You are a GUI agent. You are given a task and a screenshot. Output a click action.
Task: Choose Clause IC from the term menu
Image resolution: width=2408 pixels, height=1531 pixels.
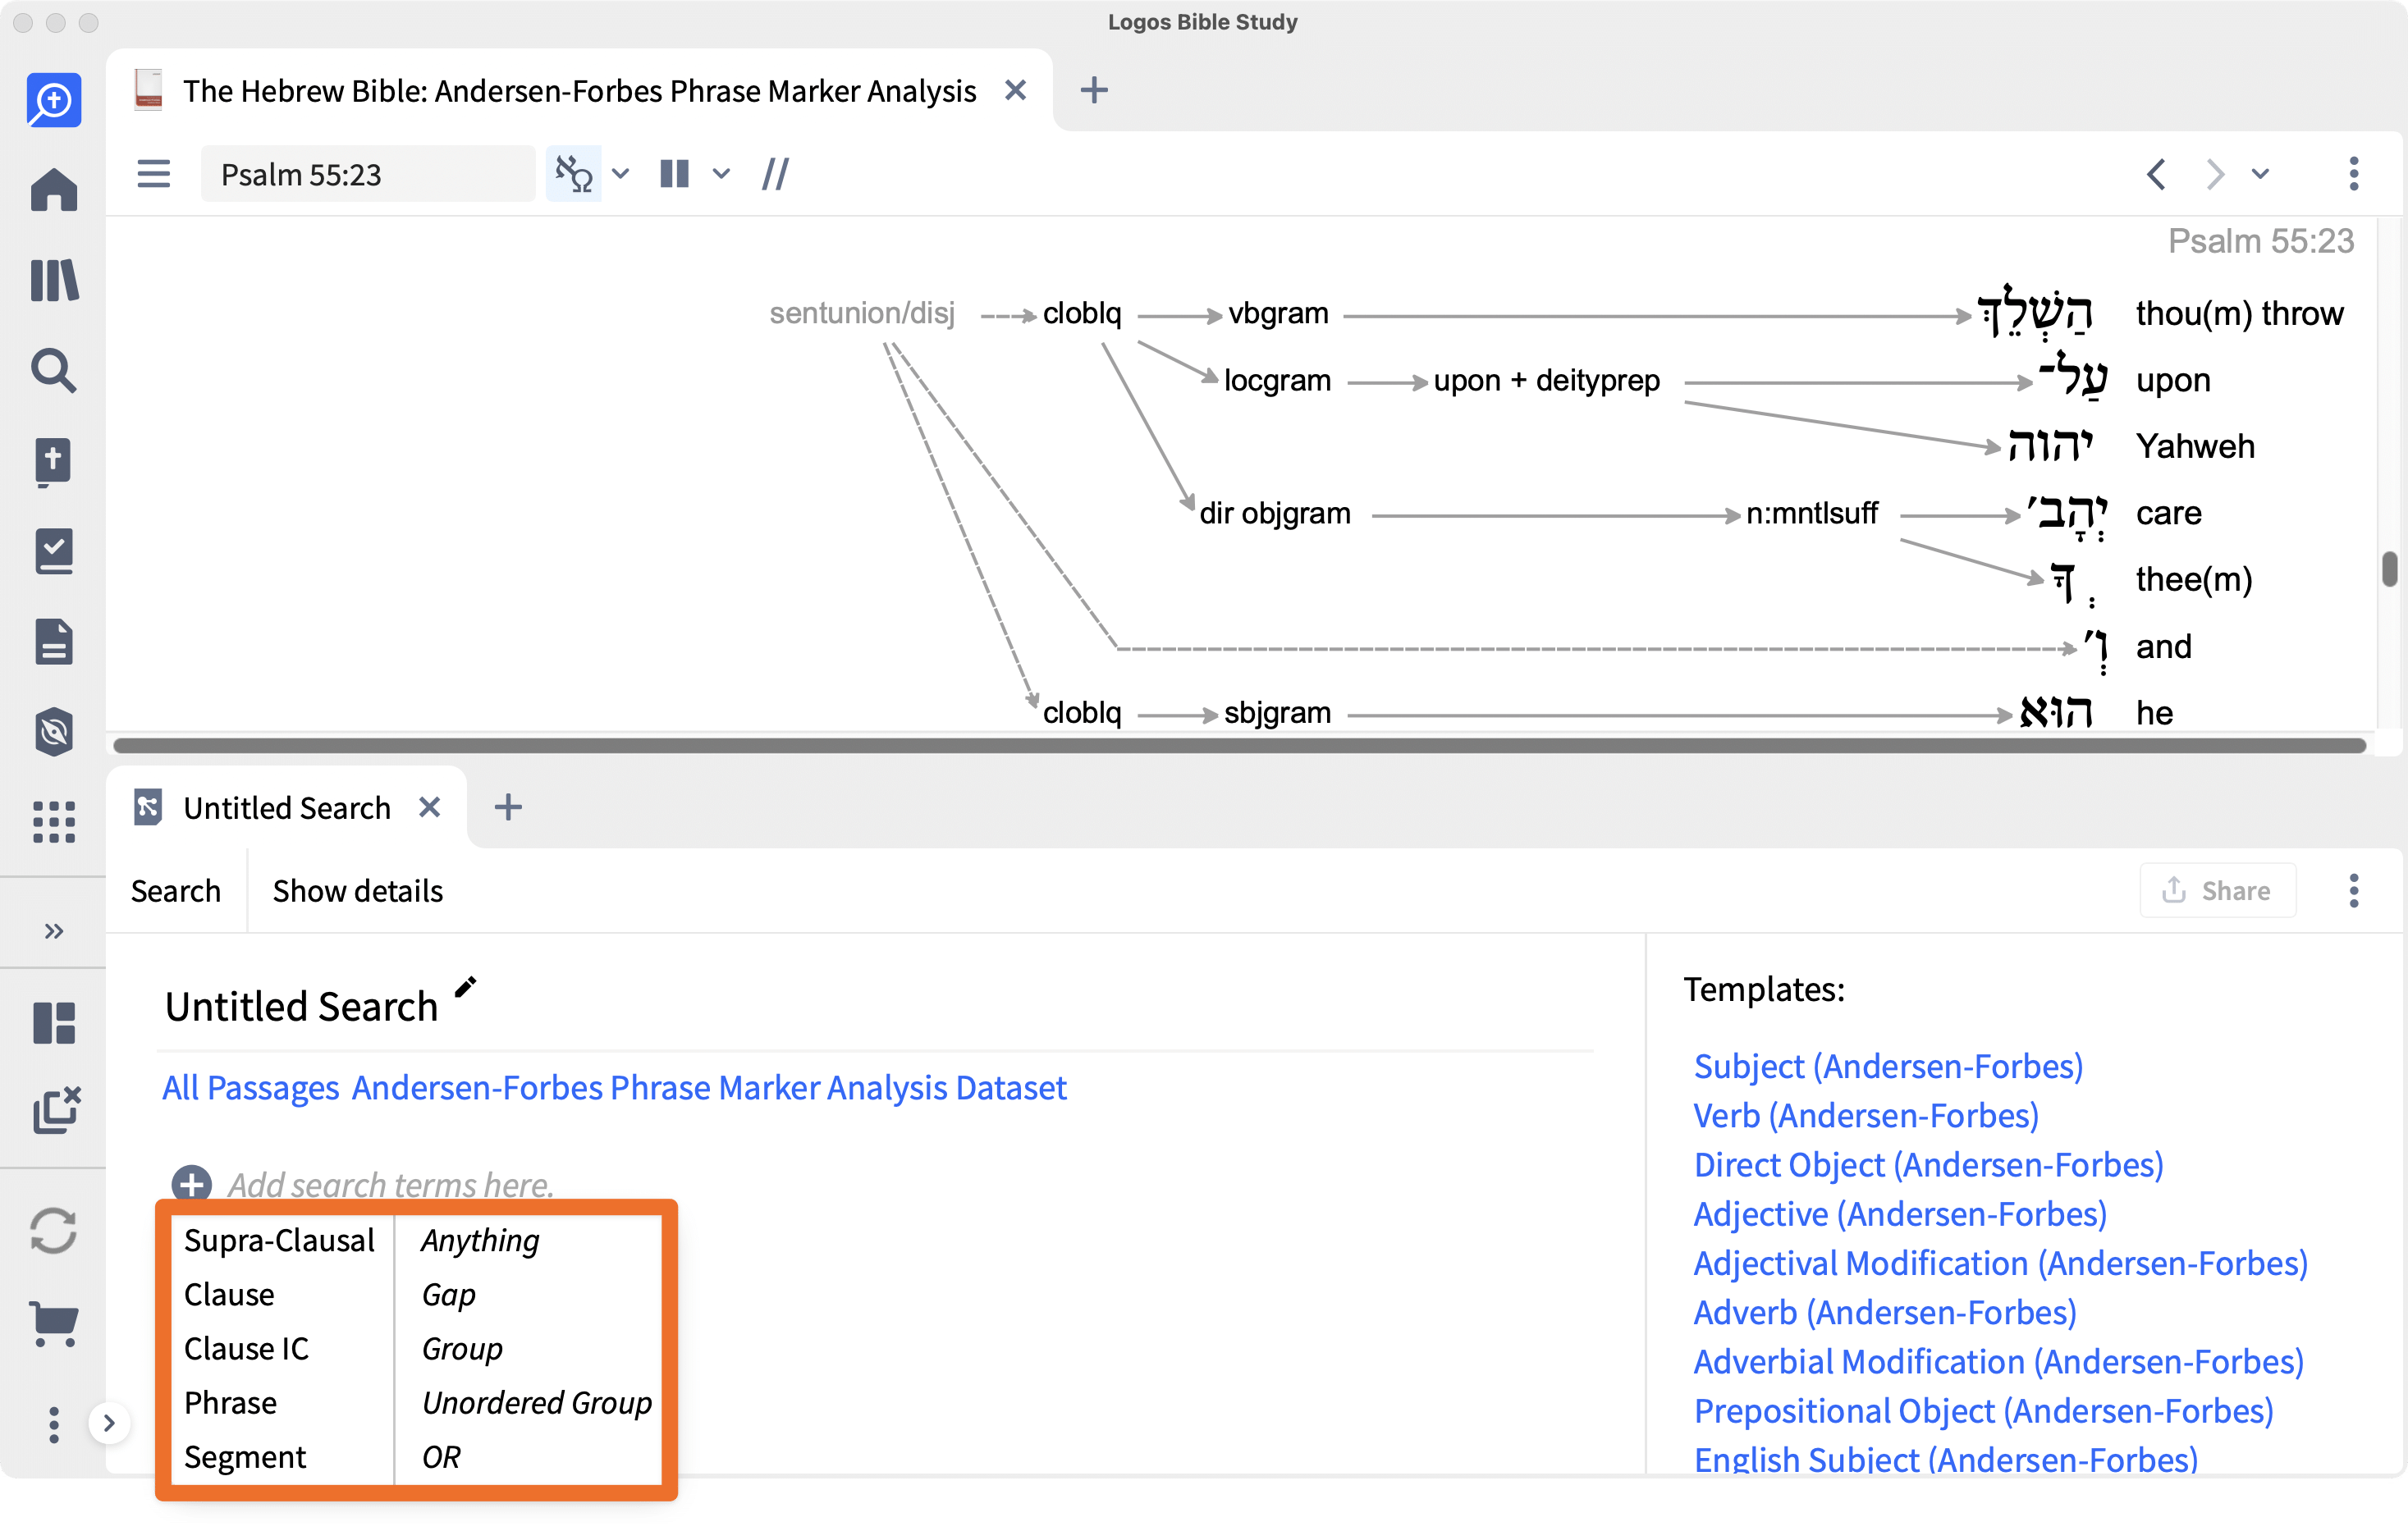pos(246,1348)
